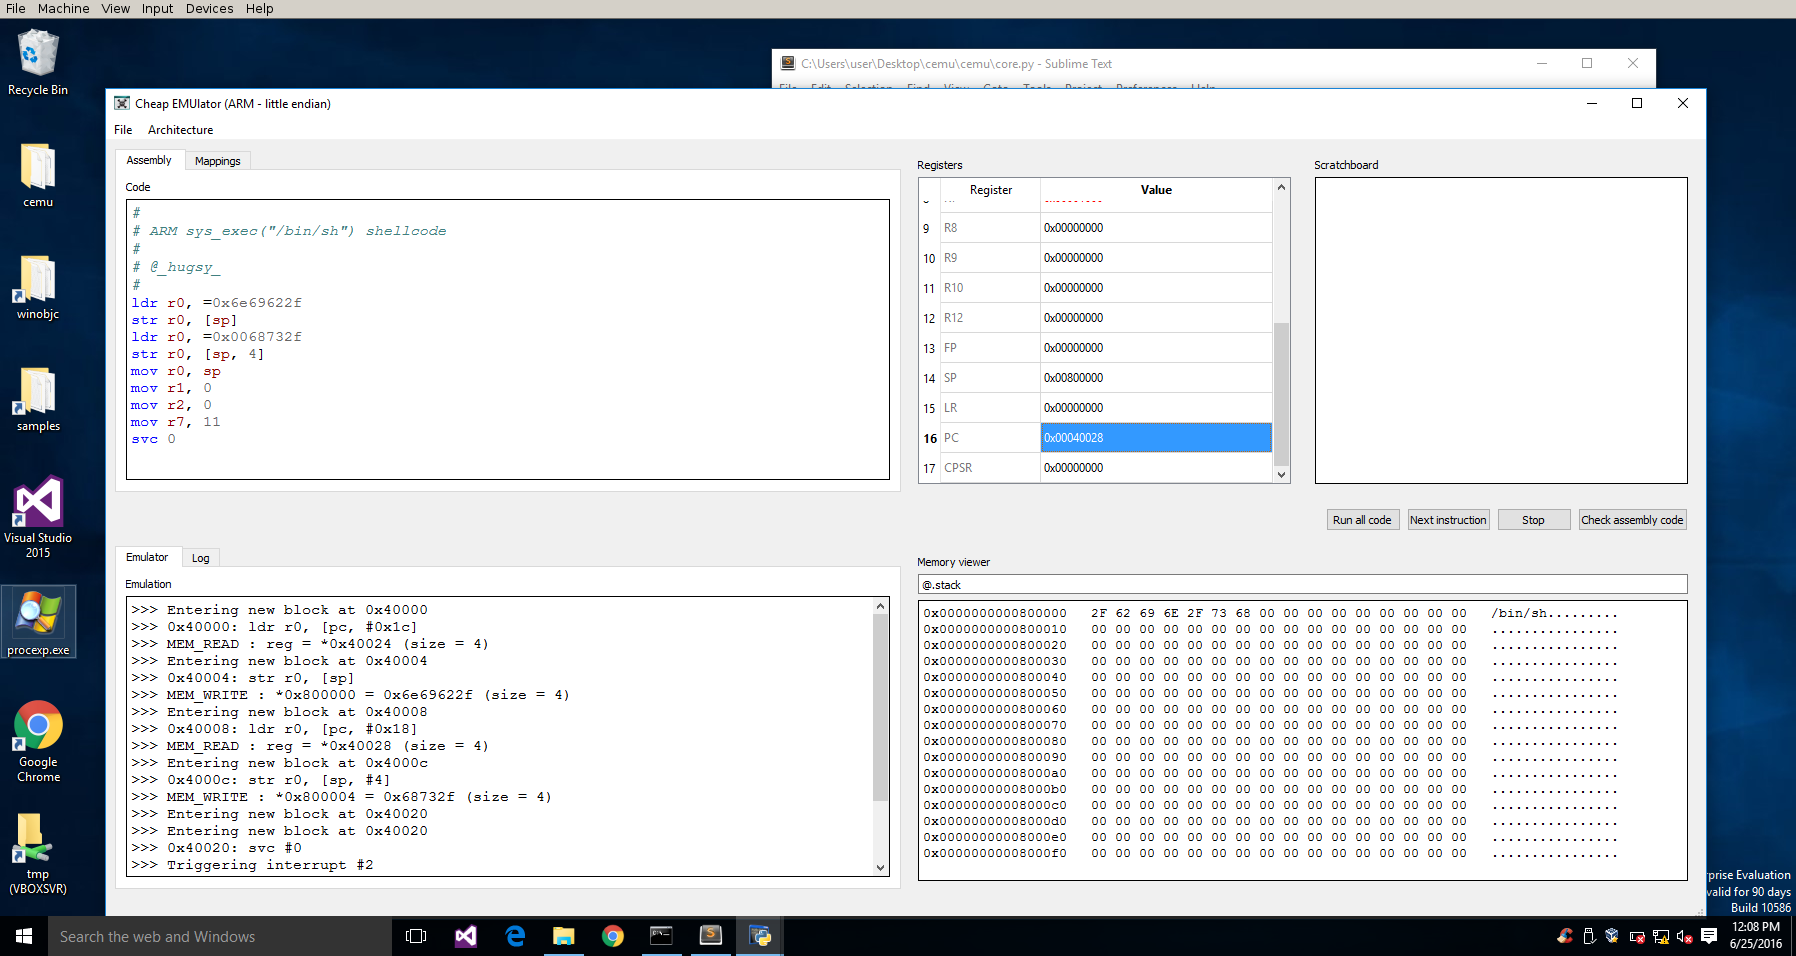The width and height of the screenshot is (1796, 956).
Task: Open the VirtualBox Help menu
Action: click(259, 8)
